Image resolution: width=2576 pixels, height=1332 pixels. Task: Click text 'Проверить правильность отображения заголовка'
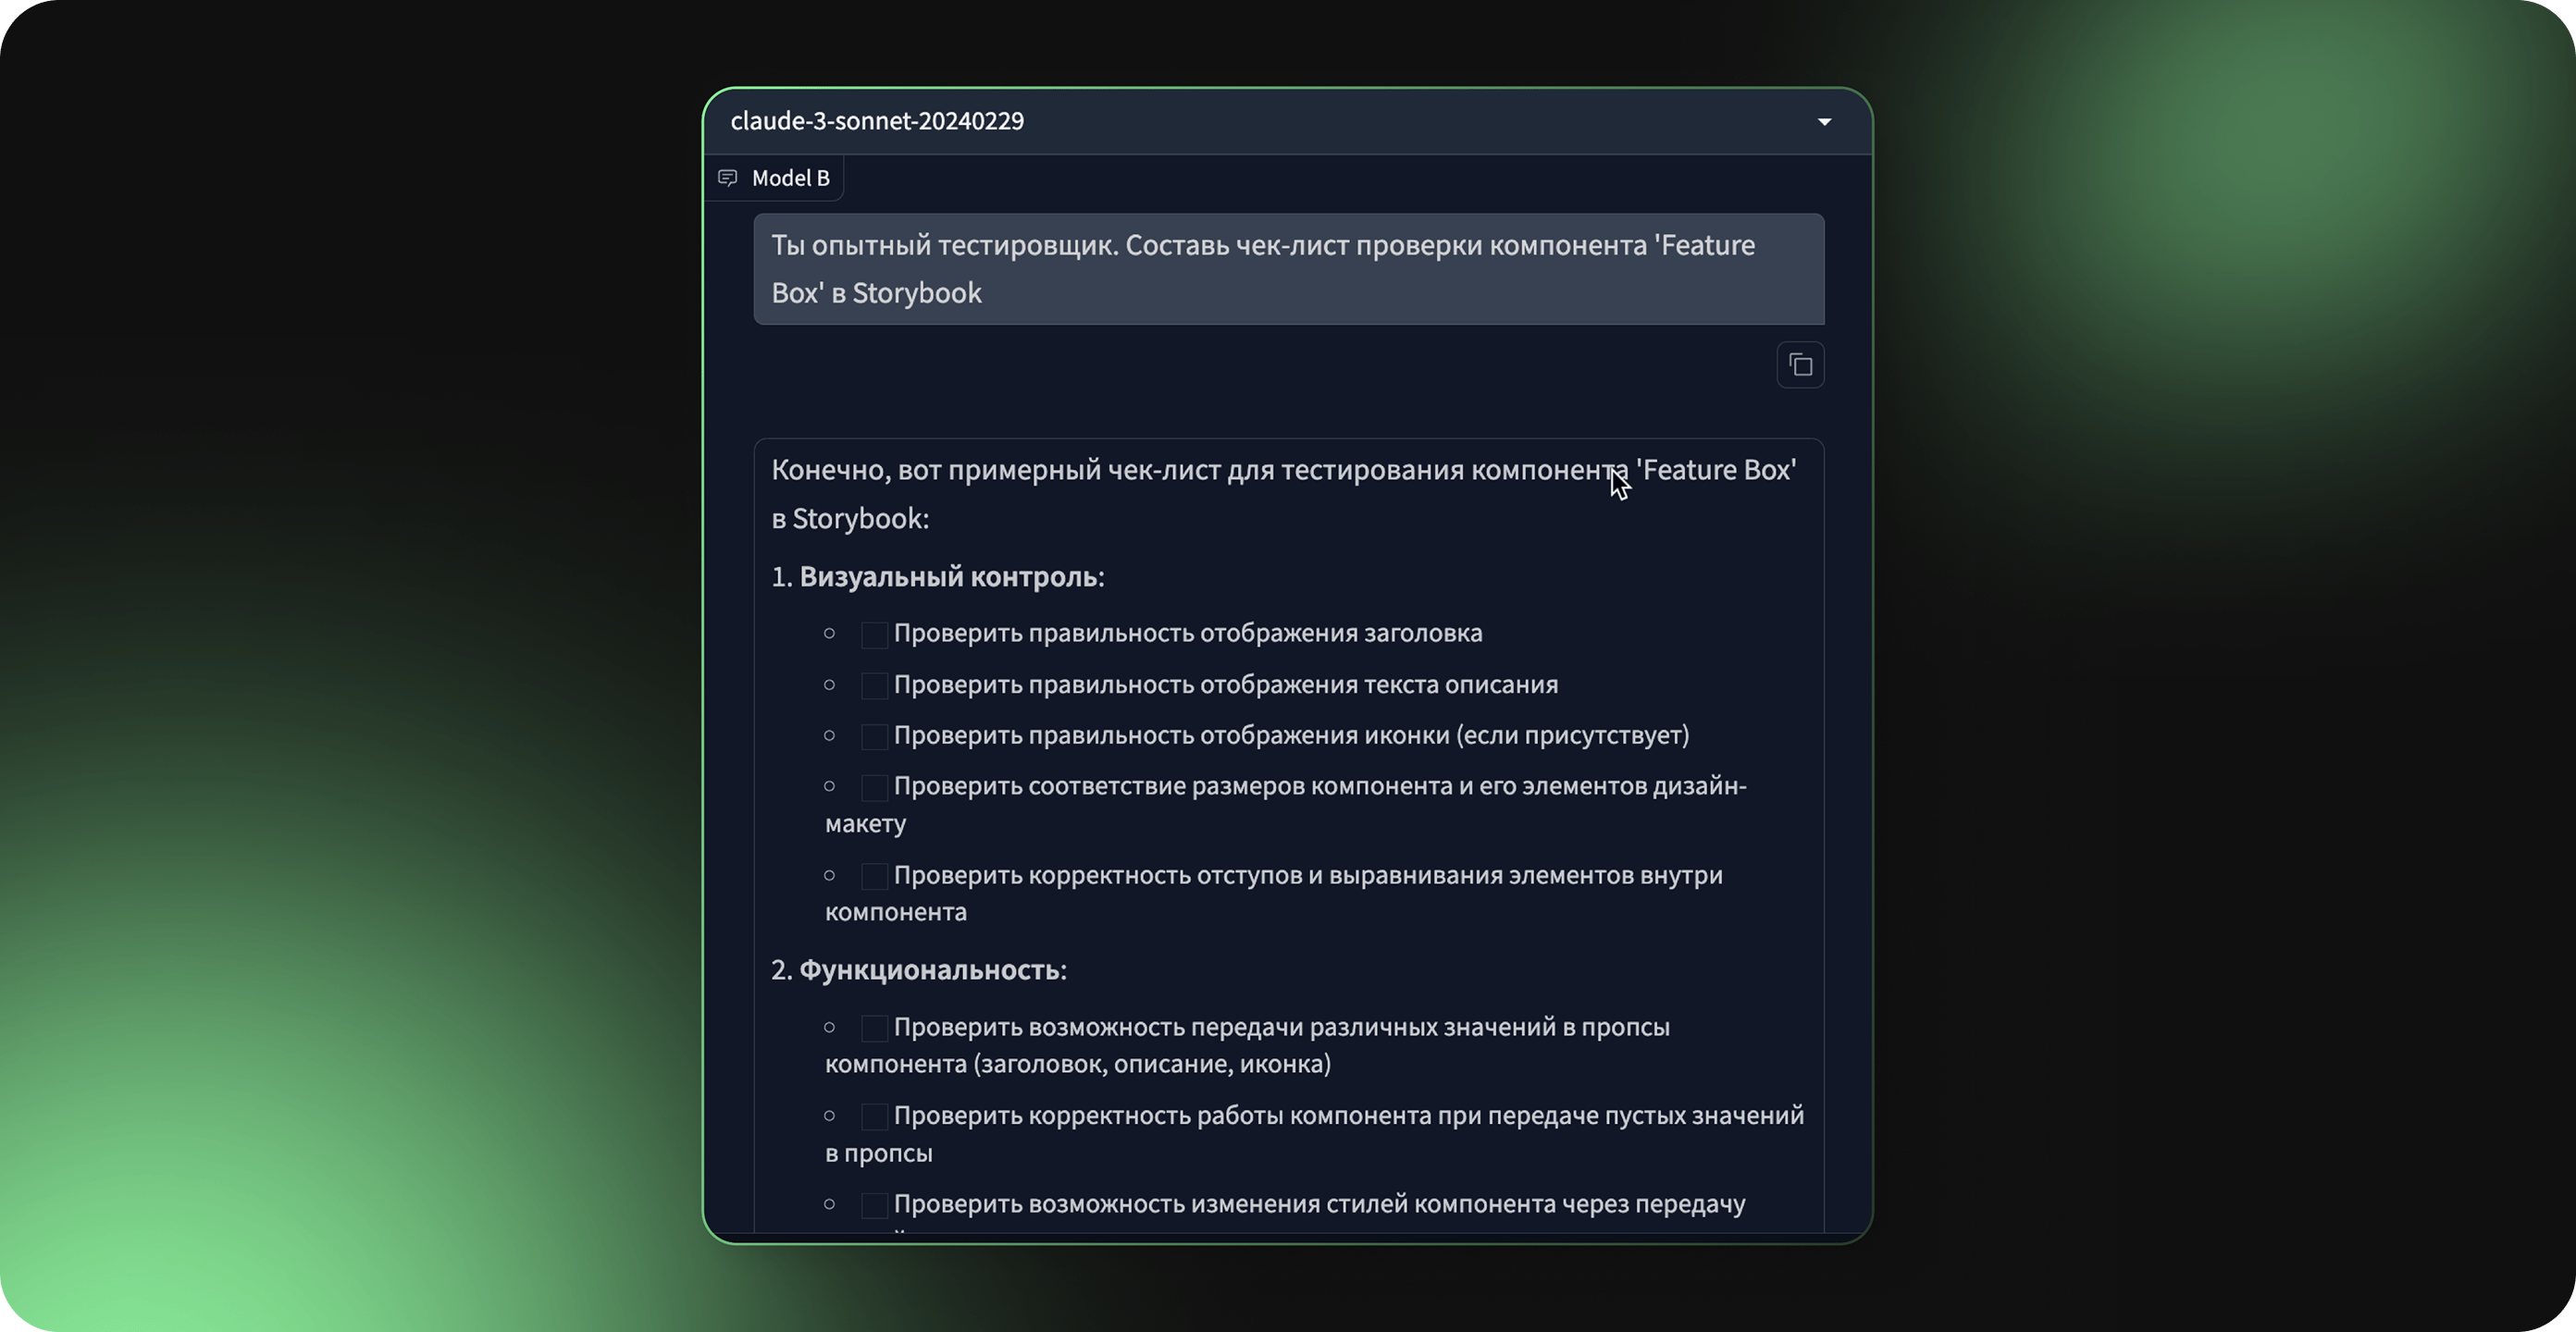pyautogui.click(x=1187, y=633)
